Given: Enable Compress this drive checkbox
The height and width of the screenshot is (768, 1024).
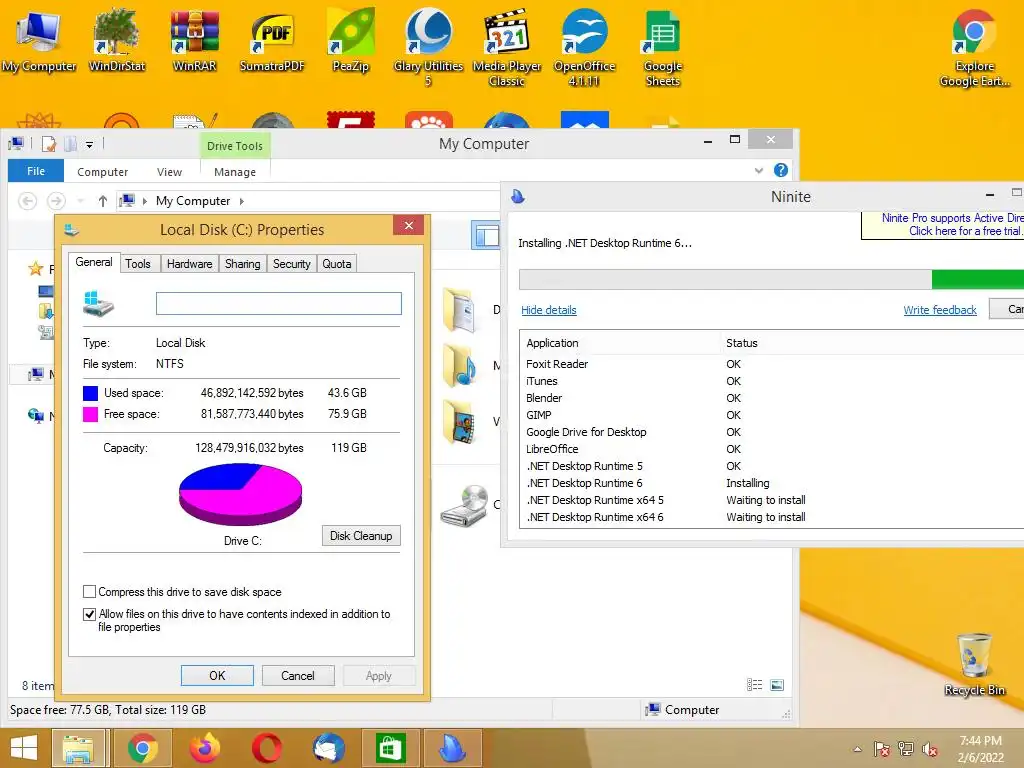Looking at the screenshot, I should point(89,592).
